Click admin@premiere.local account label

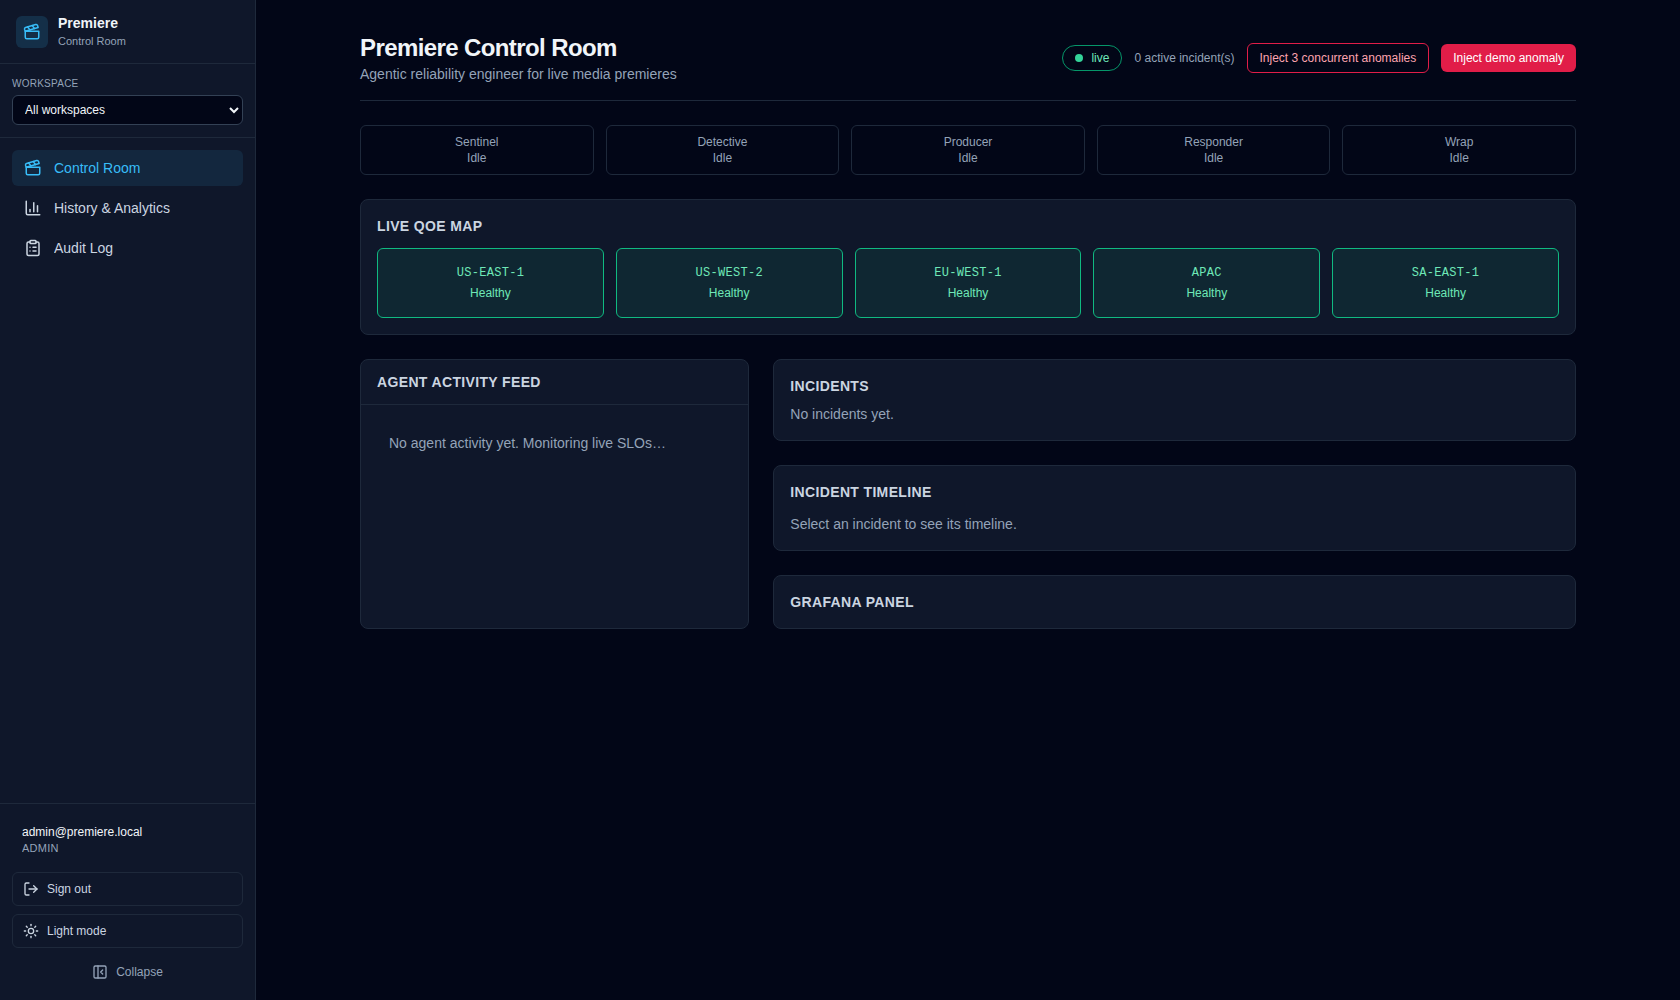[82, 832]
